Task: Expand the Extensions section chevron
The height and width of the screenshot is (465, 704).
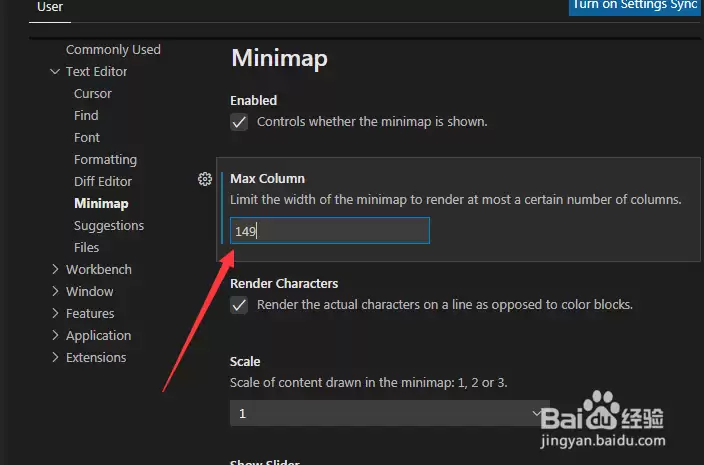Action: coord(55,357)
